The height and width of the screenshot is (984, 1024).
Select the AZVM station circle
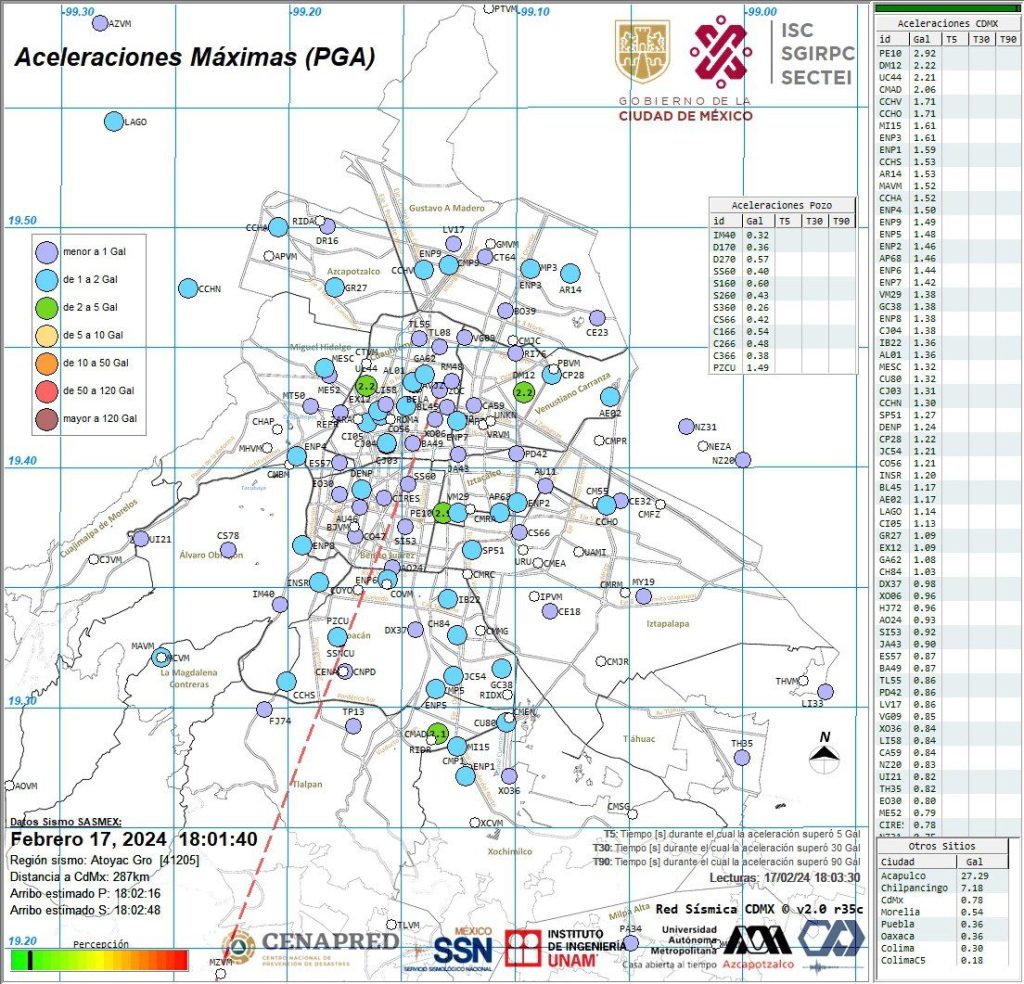click(100, 24)
